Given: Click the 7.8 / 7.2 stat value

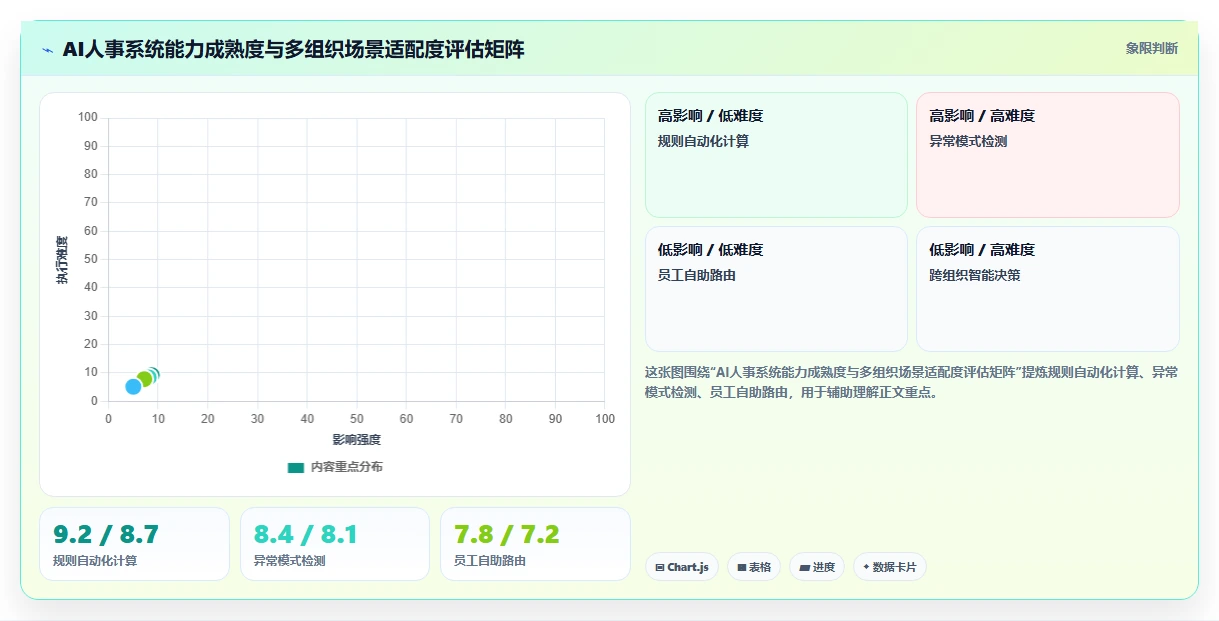Looking at the screenshot, I should pos(506,534).
